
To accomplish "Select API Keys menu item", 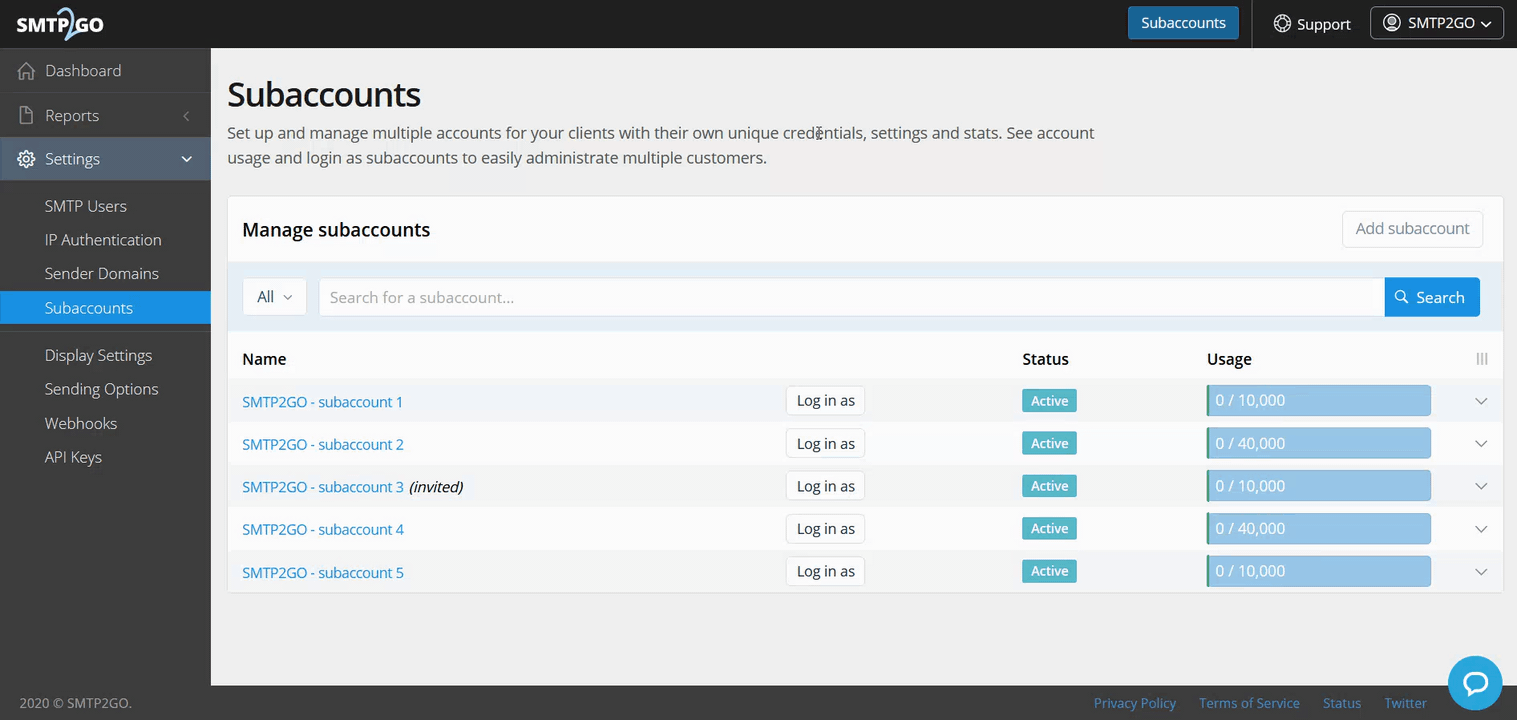I will pos(73,457).
